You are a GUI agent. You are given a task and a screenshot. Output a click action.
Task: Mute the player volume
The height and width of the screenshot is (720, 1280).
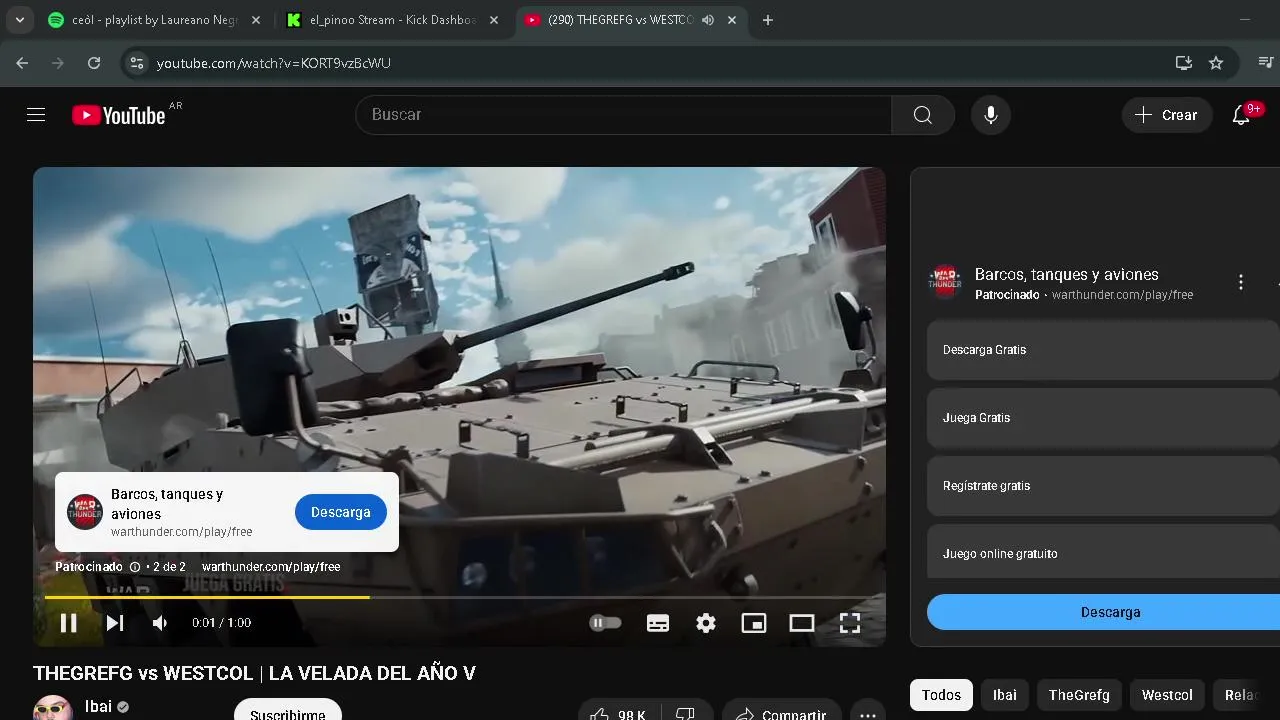(160, 623)
